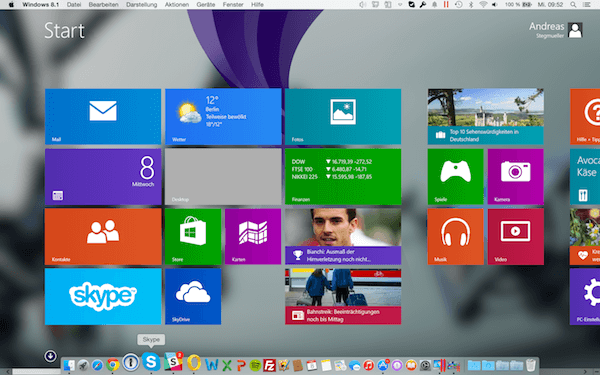Open the App Store icon in the Dock

383,365
